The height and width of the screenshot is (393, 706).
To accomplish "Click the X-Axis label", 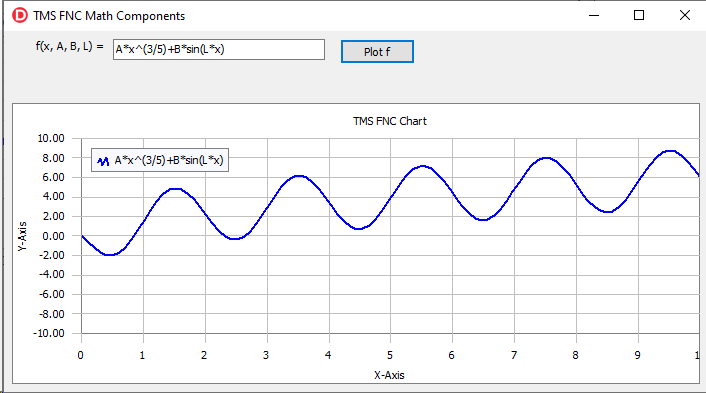I will [x=389, y=375].
